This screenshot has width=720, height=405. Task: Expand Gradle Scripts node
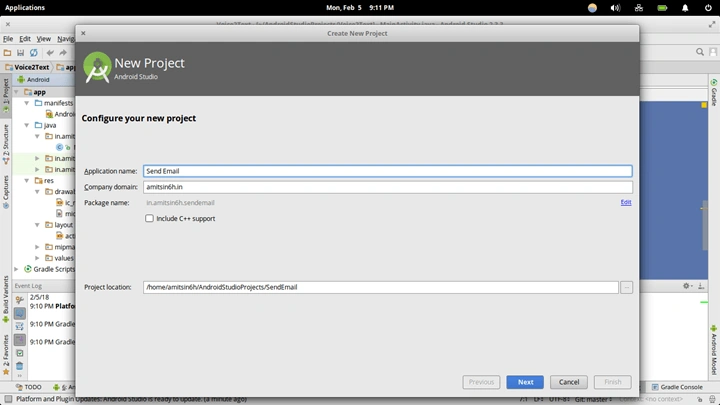[17, 269]
